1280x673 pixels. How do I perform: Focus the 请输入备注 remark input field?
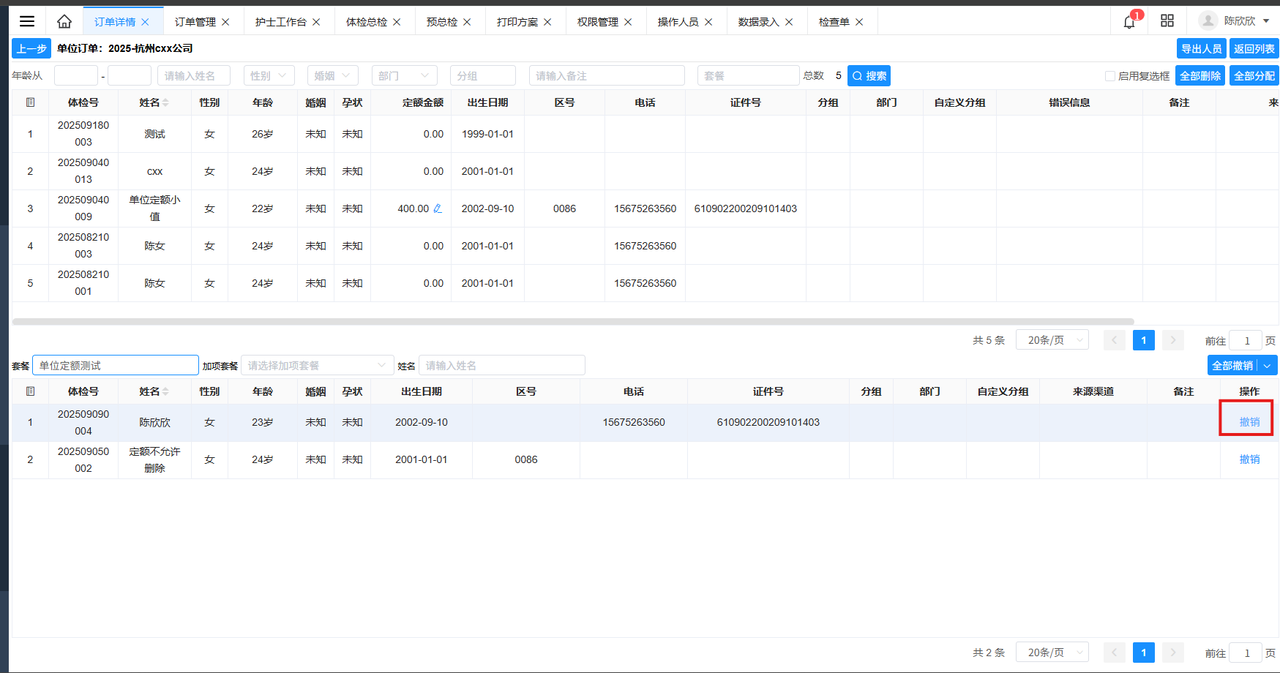click(606, 76)
